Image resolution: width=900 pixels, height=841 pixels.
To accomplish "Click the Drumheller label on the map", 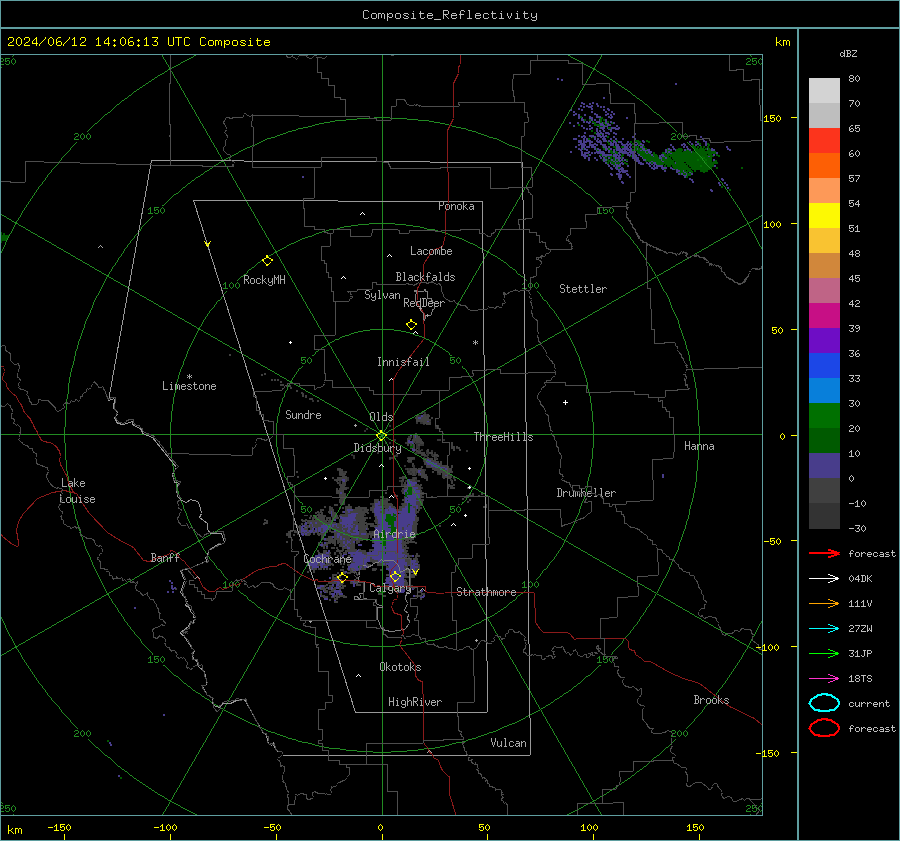I will click(586, 493).
